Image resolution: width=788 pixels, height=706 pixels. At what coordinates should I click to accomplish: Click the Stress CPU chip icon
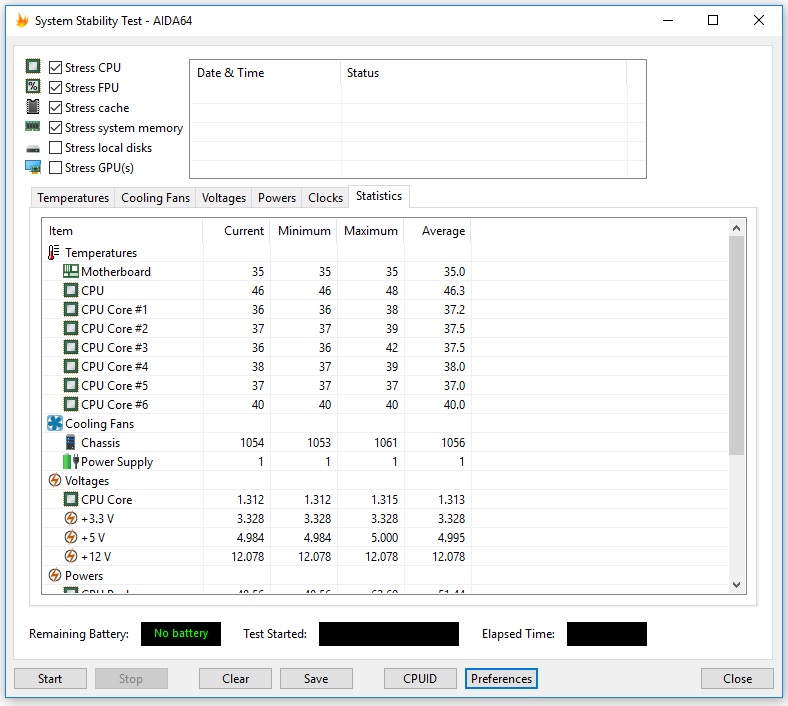coord(33,66)
